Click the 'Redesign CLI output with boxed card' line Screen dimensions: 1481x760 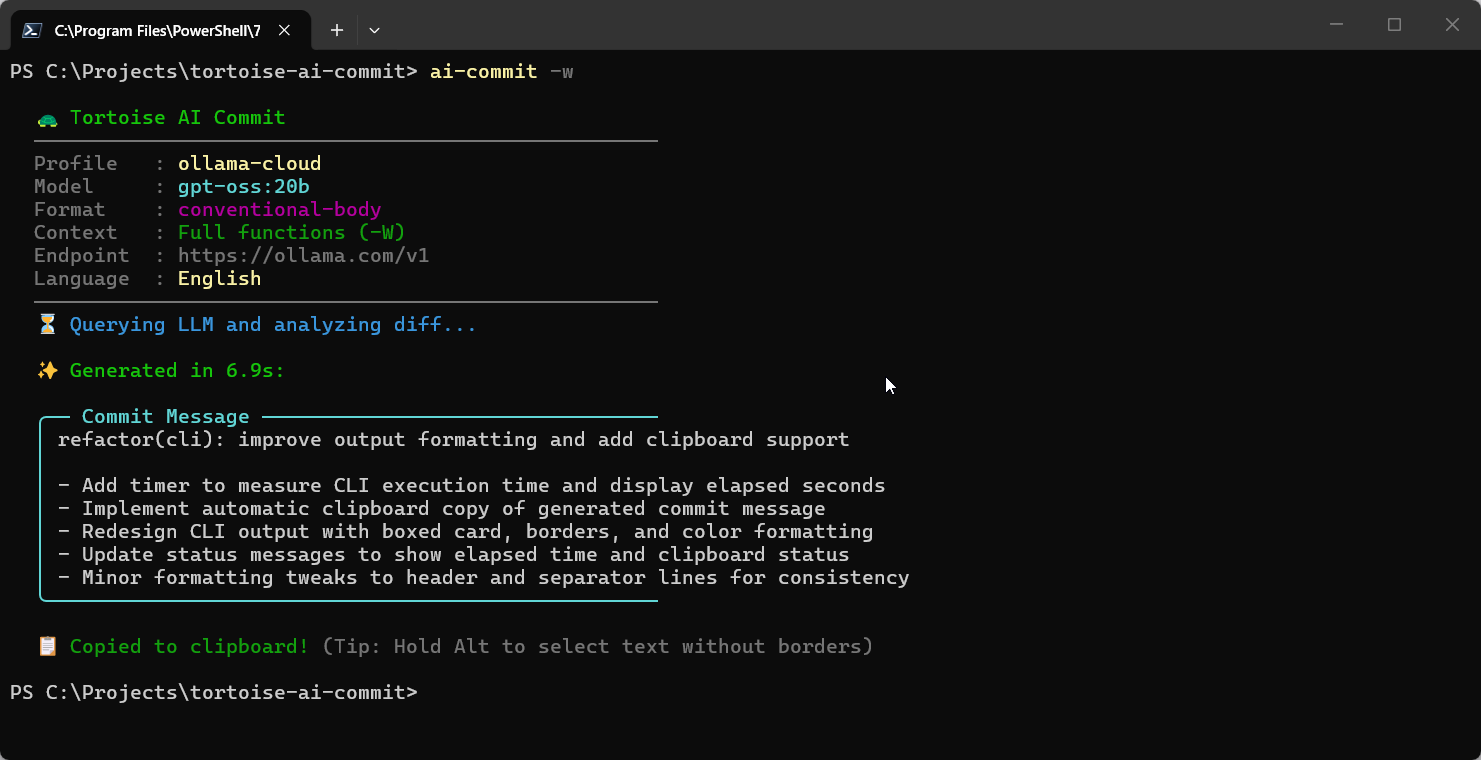pos(466,532)
